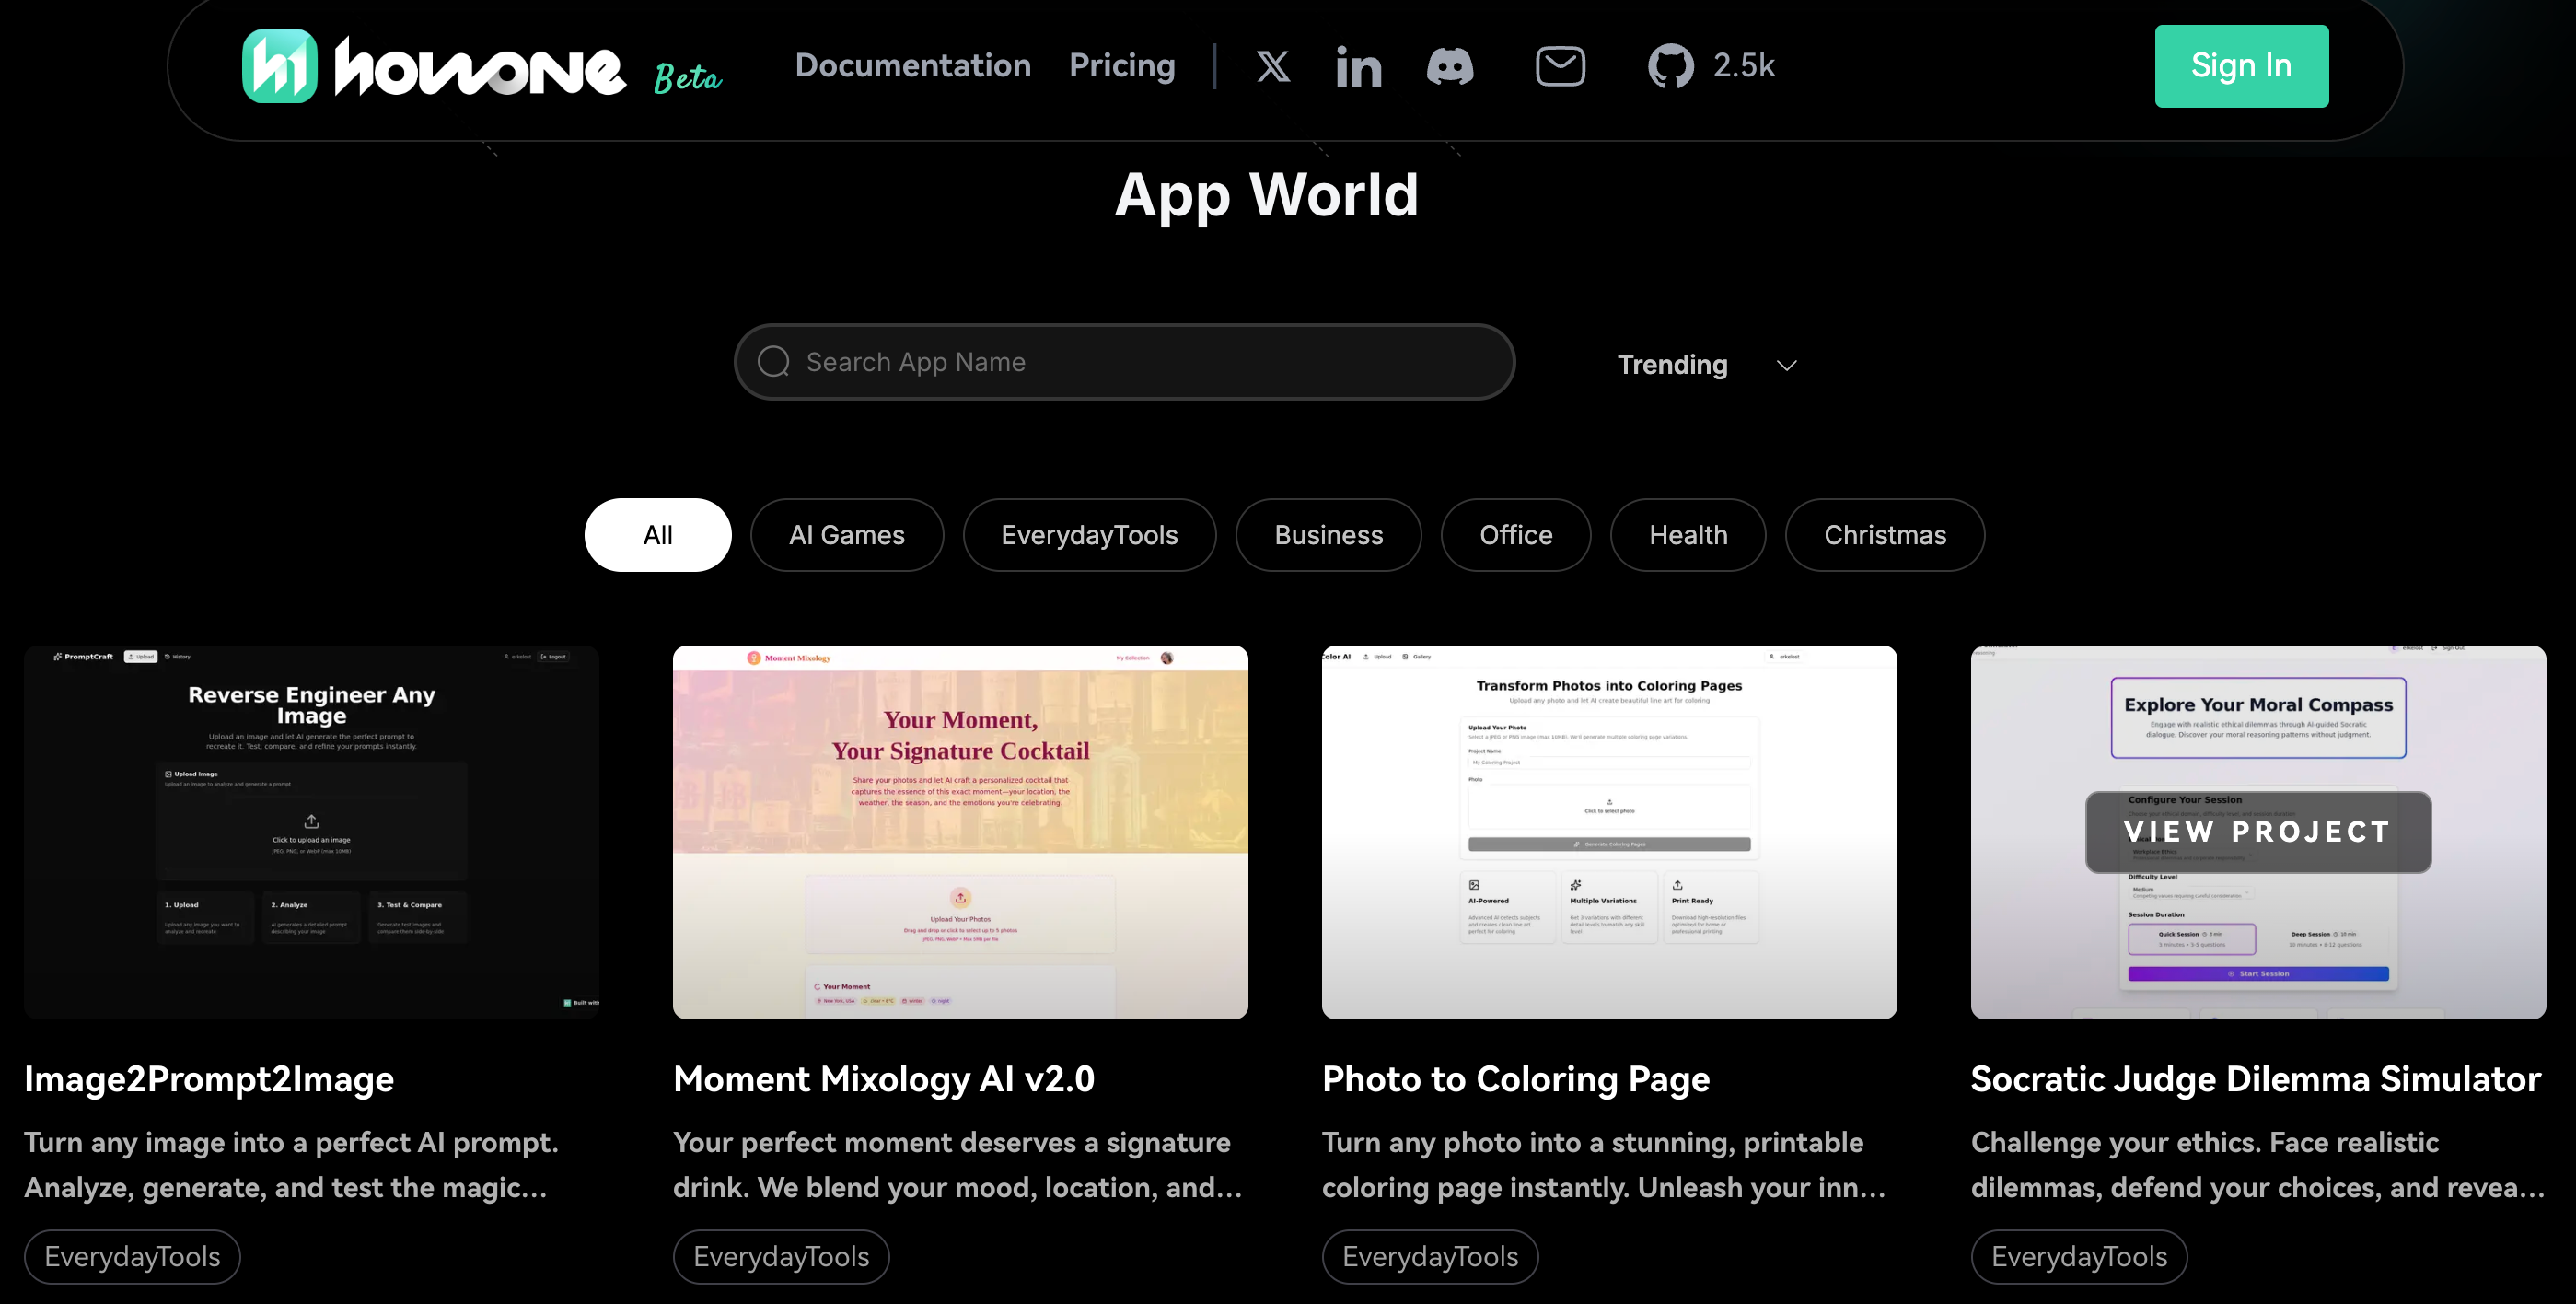The height and width of the screenshot is (1304, 2576).
Task: Click the Sign In button
Action: 2240,66
